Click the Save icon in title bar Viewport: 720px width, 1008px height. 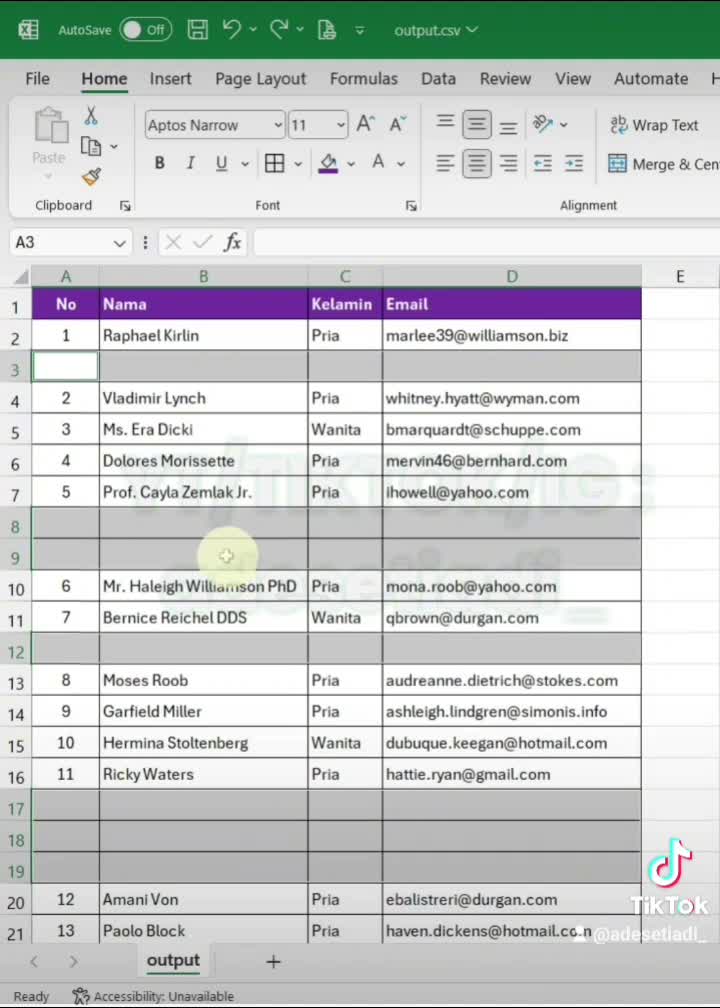click(x=197, y=30)
